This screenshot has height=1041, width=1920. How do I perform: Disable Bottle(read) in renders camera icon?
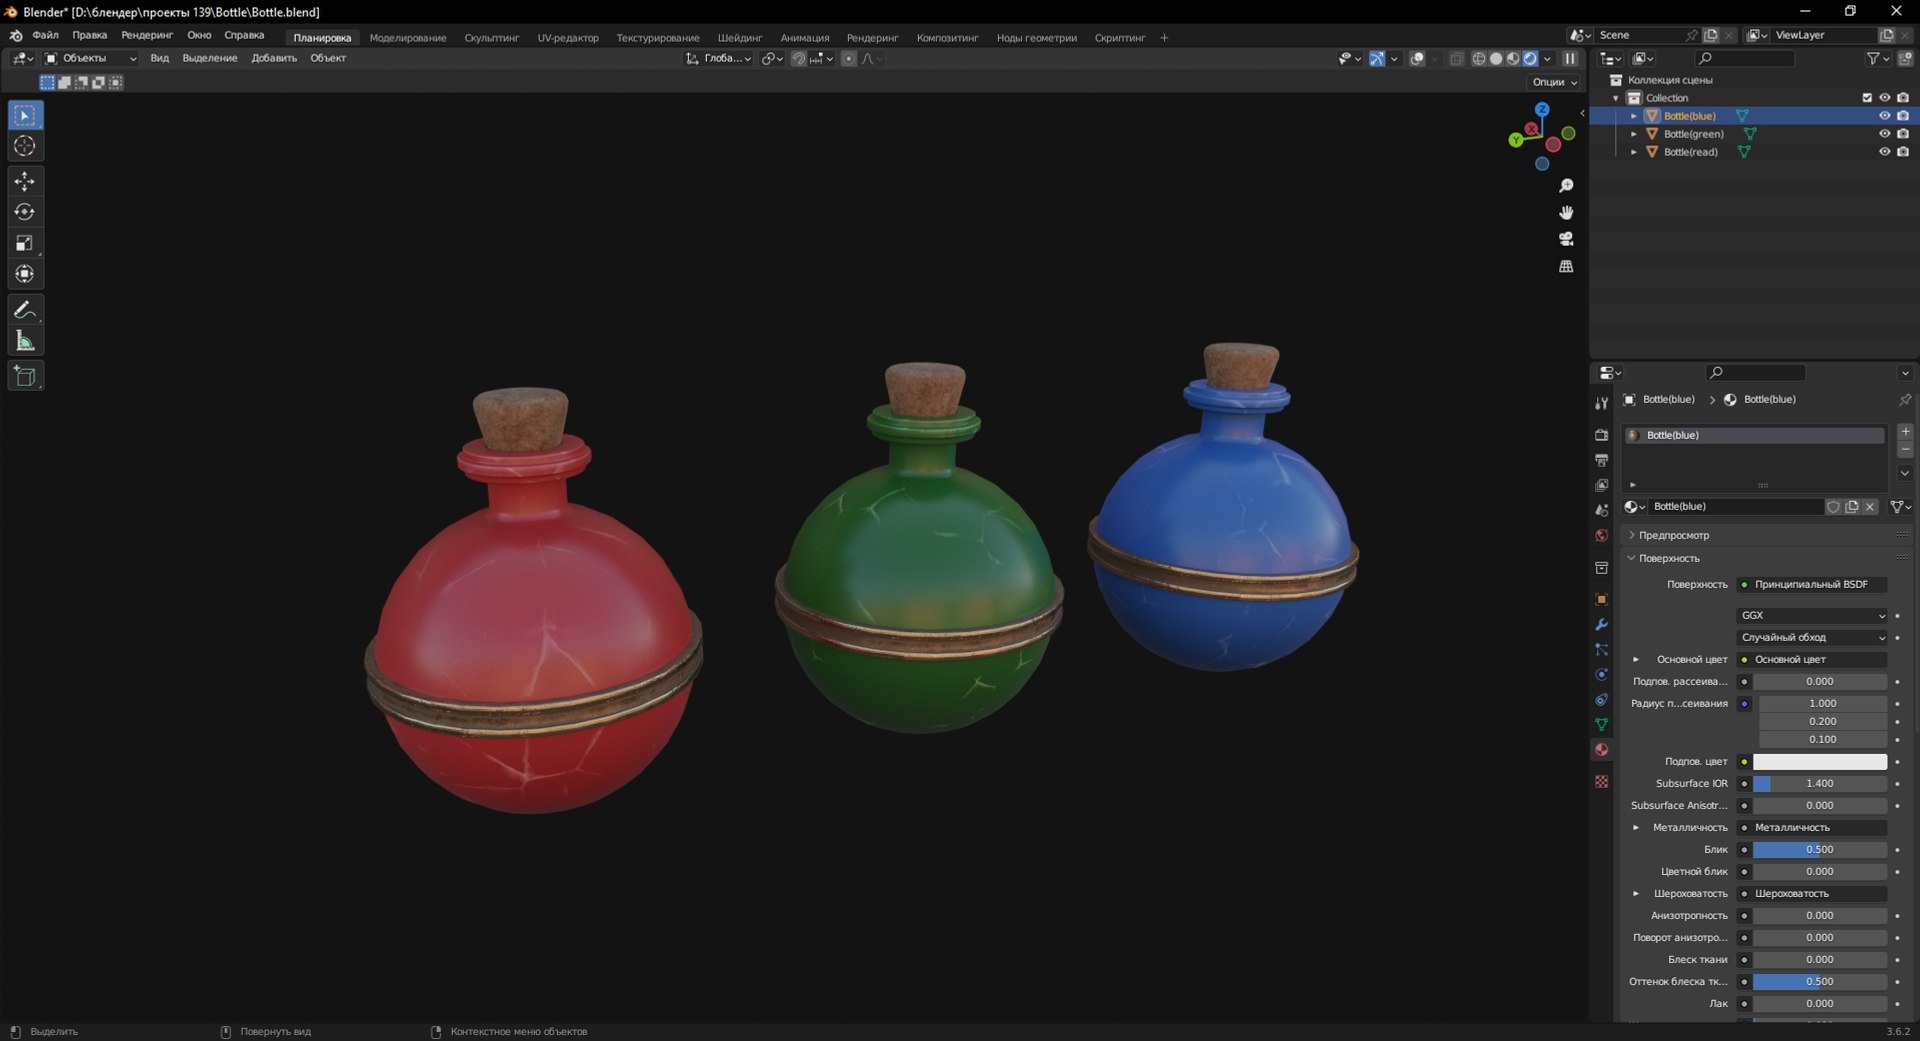1903,152
